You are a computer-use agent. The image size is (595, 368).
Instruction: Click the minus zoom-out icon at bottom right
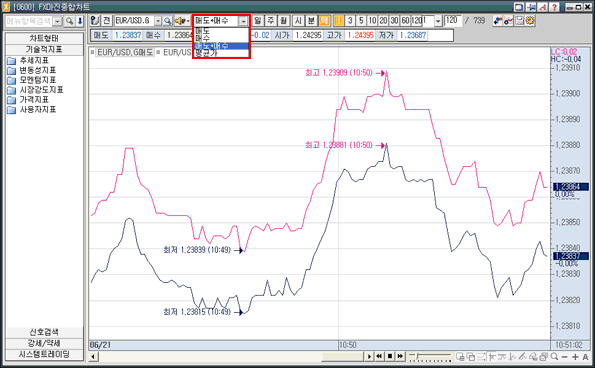pyautogui.click(x=565, y=357)
